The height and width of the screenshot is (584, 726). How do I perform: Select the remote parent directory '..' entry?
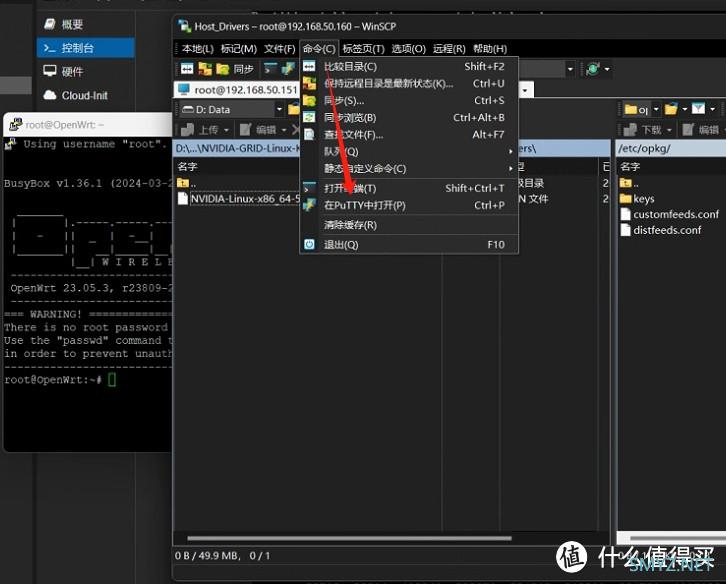click(x=629, y=183)
